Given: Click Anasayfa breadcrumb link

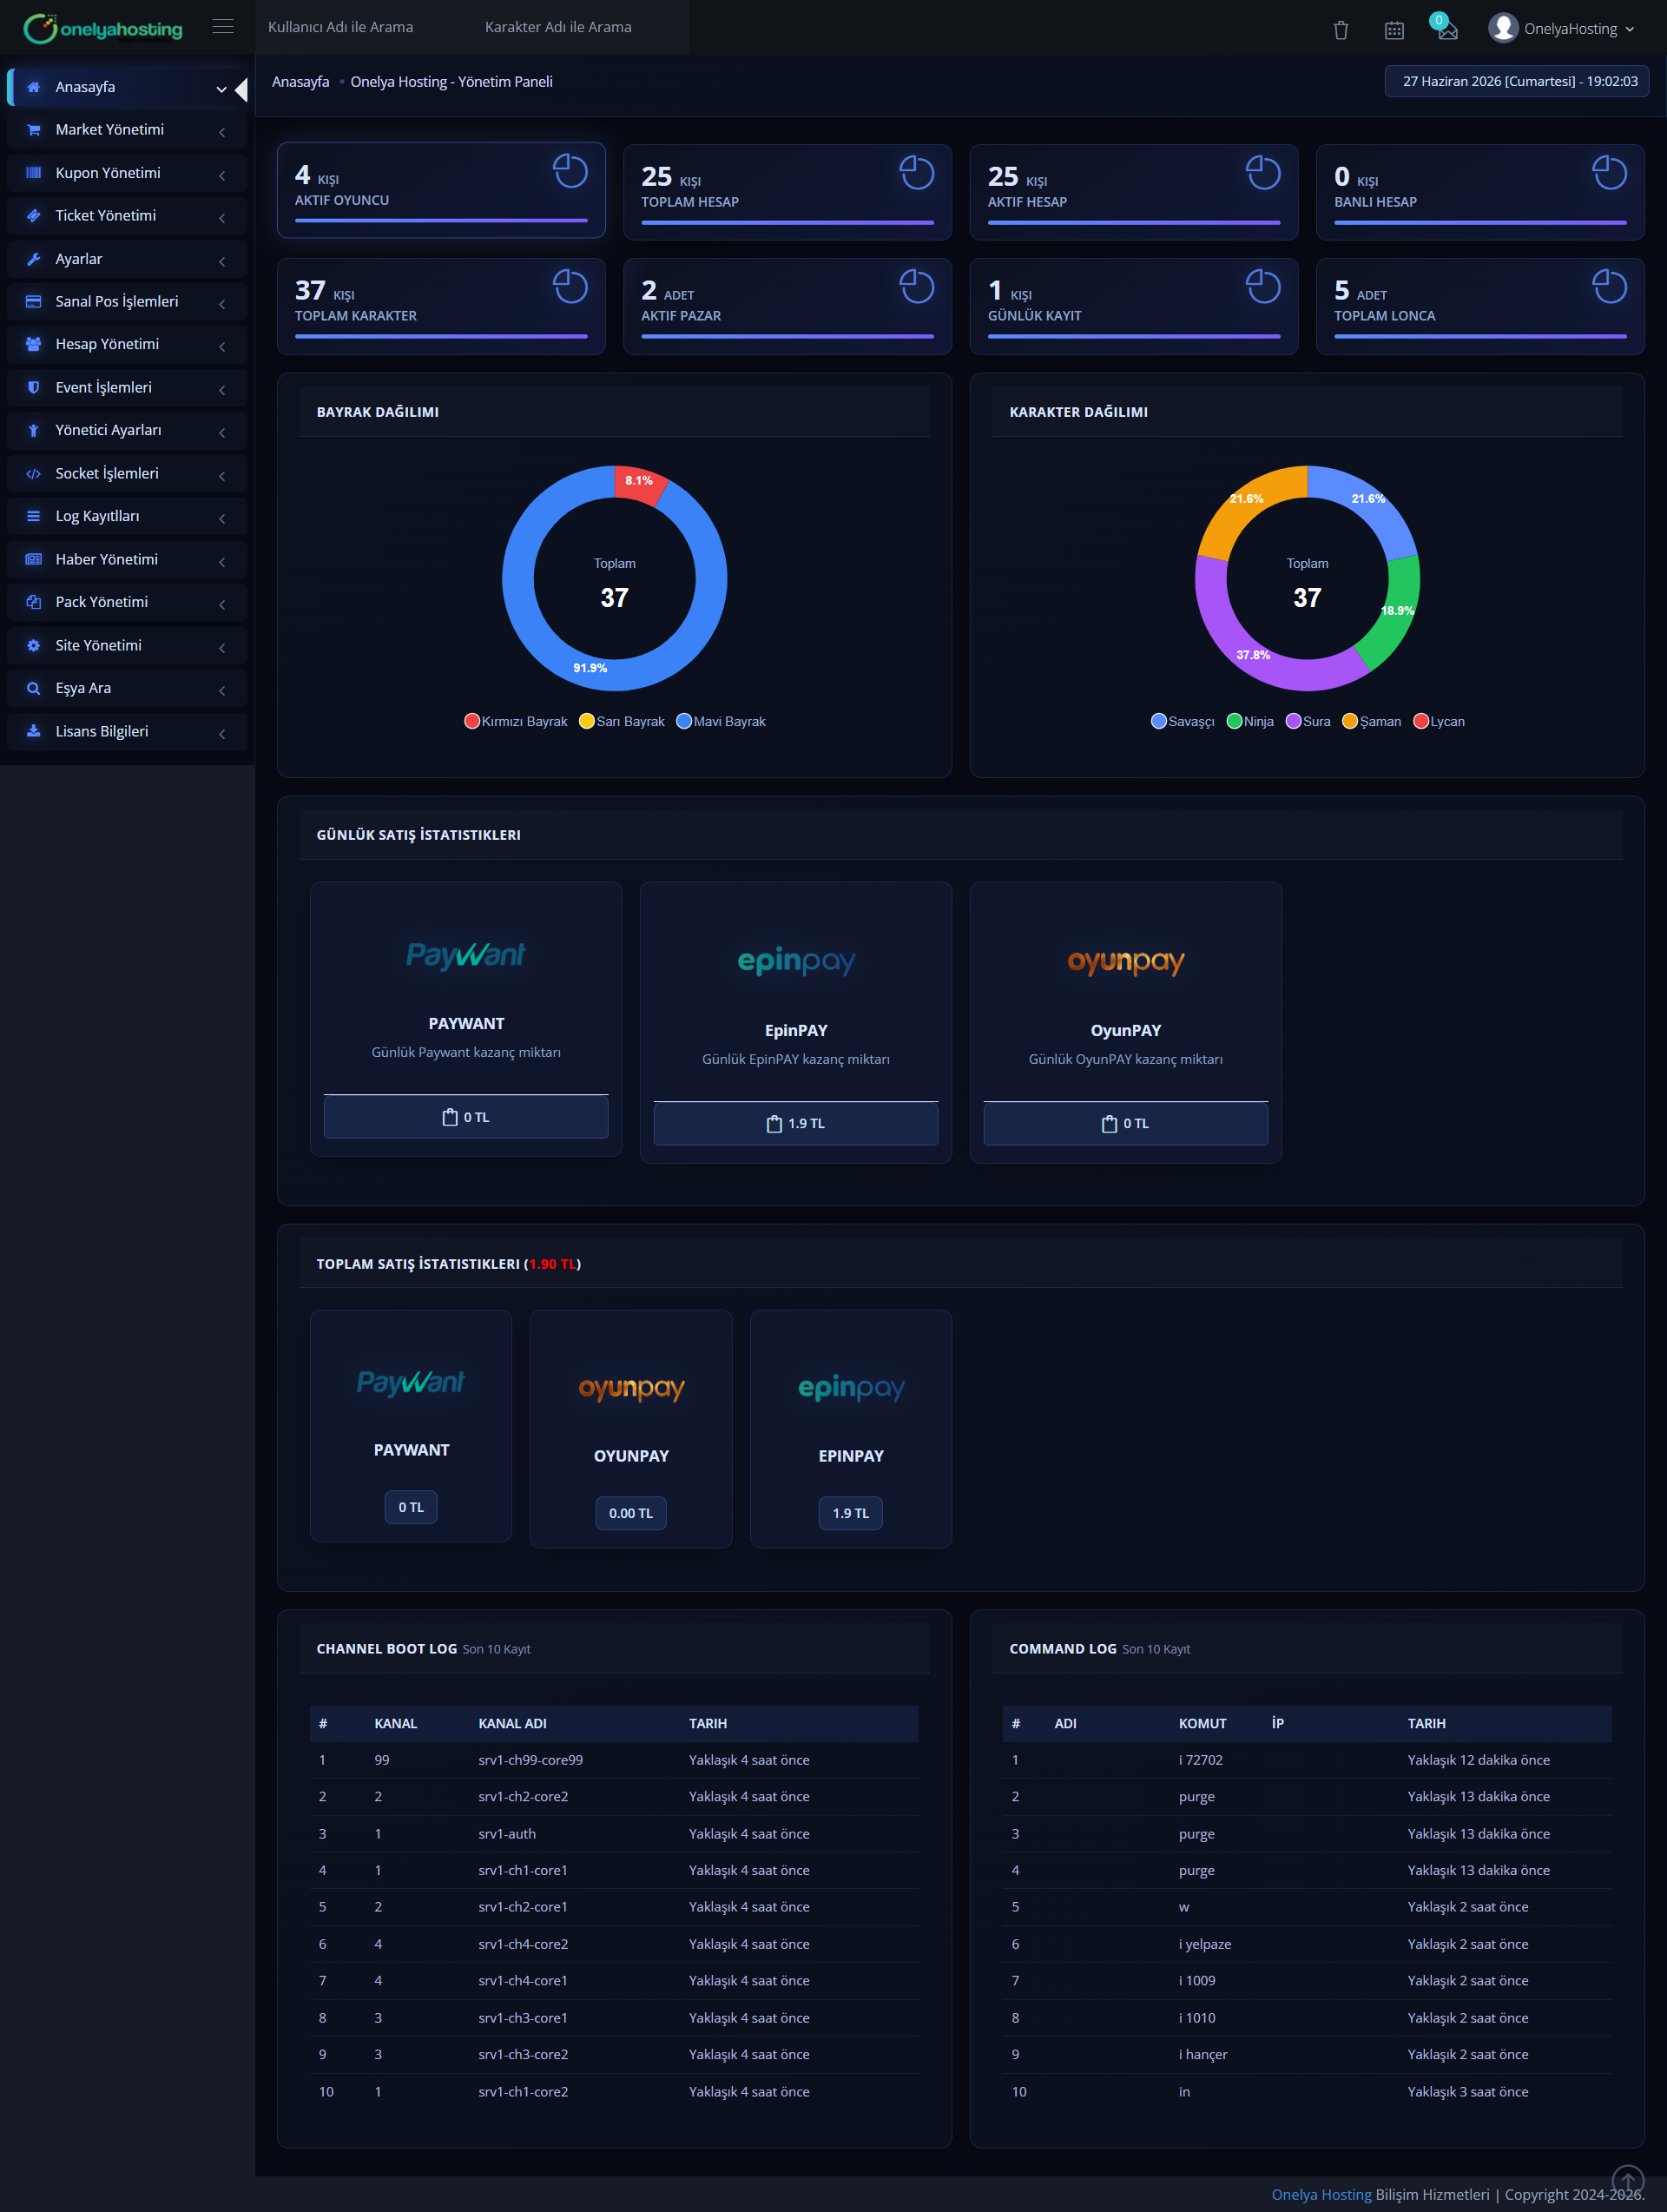Looking at the screenshot, I should tap(300, 82).
